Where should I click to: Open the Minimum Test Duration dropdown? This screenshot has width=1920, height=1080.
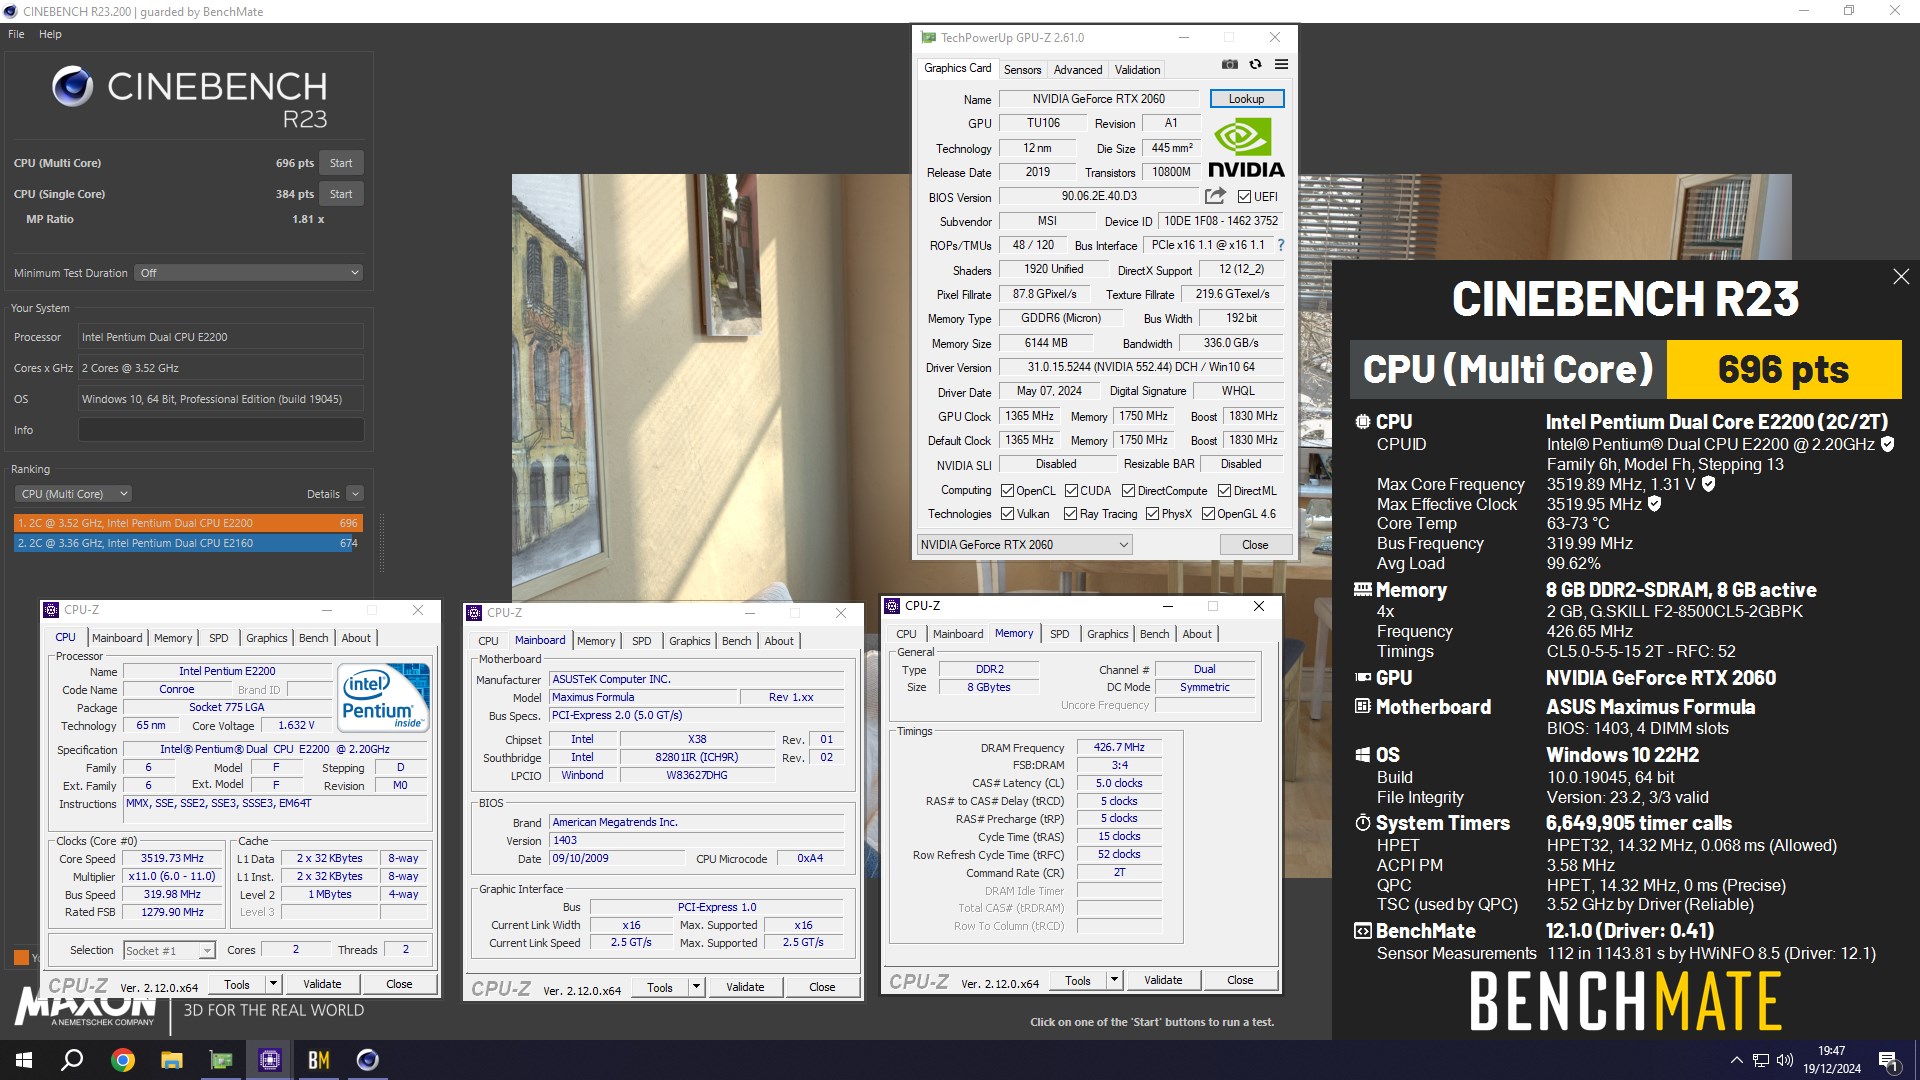(x=249, y=273)
